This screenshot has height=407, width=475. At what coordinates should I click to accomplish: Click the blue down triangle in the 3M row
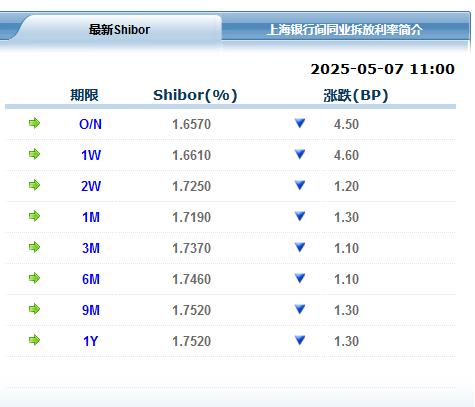point(300,247)
